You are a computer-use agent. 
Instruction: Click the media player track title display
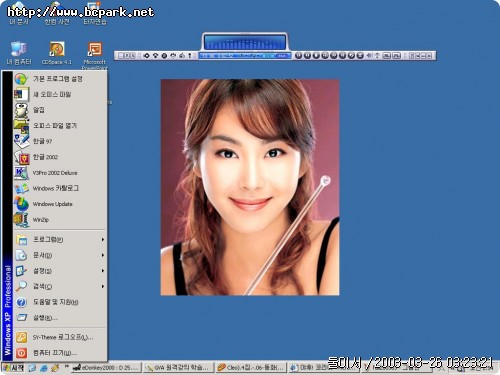(x=245, y=56)
